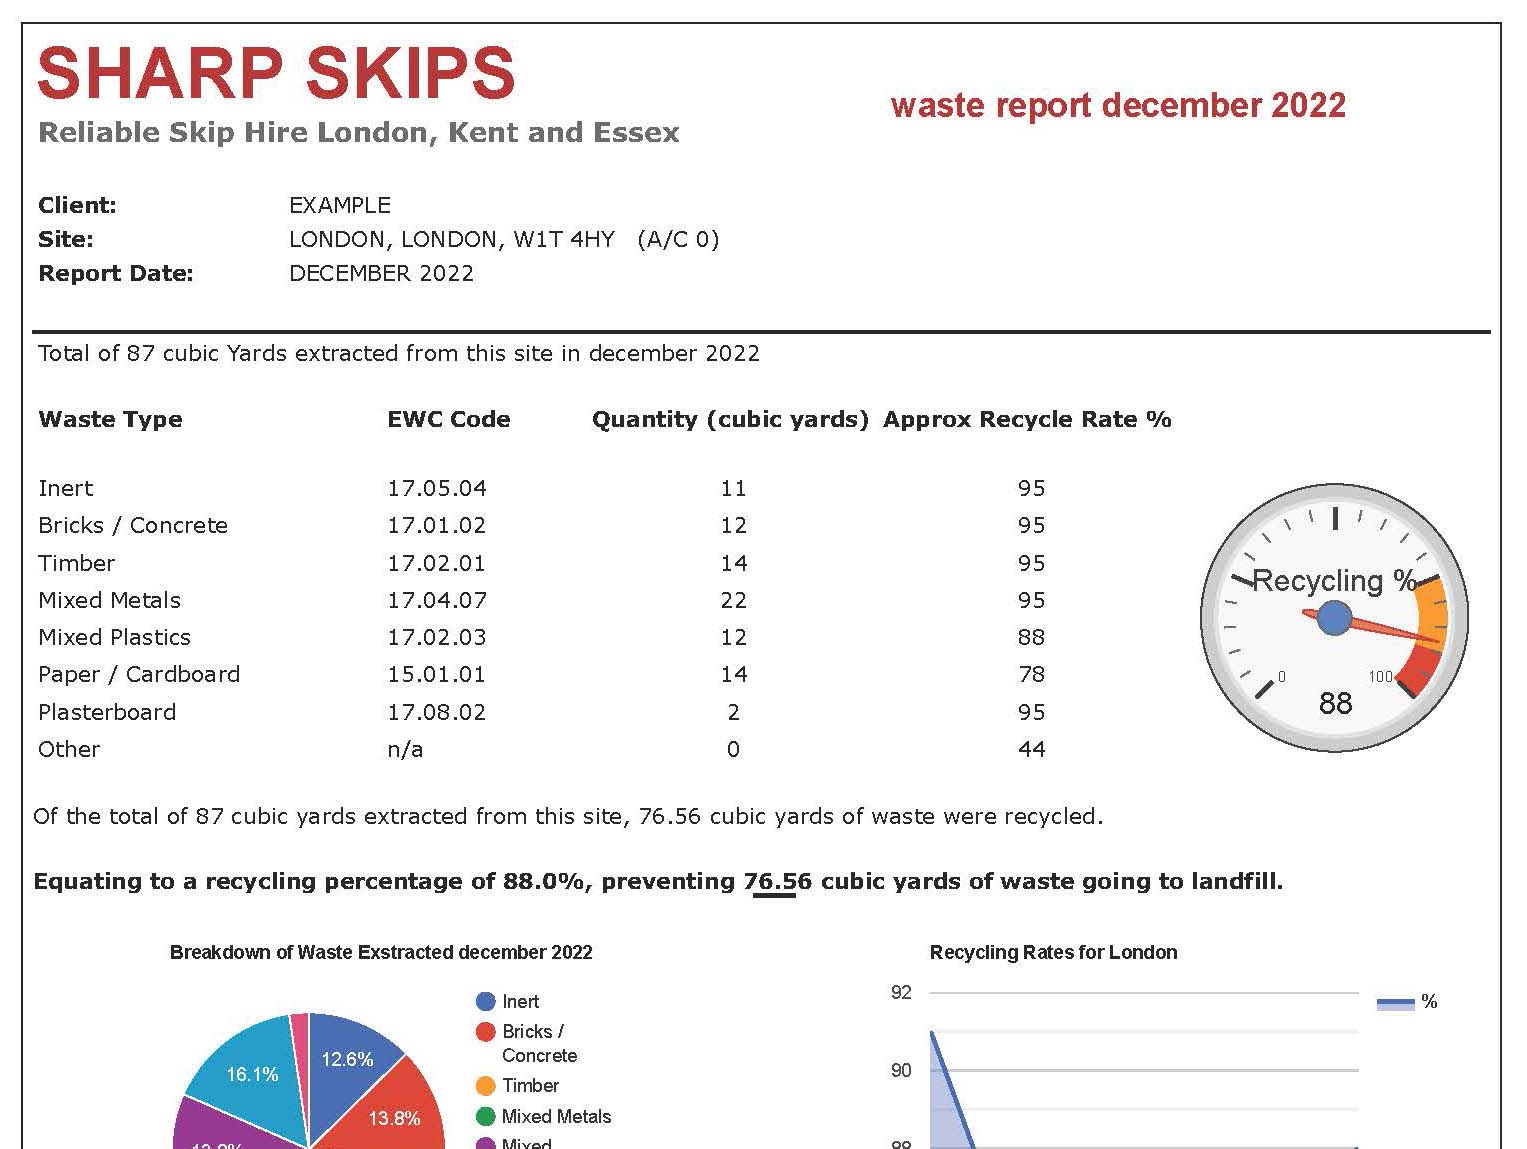
Task: Click the Other waste type row label
Action: 69,749
